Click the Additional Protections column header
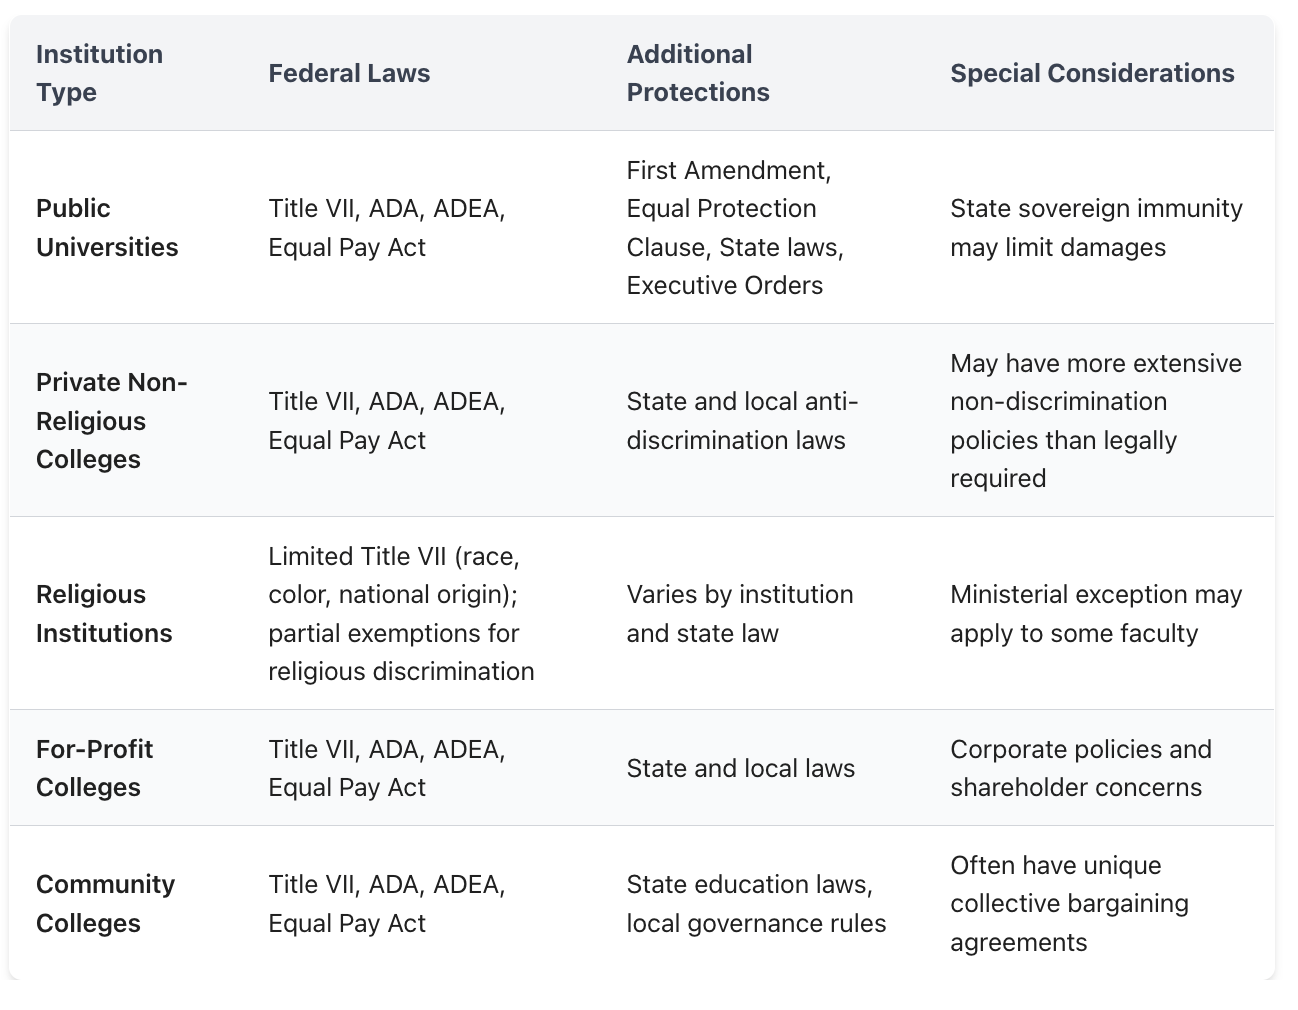 pyautogui.click(x=697, y=73)
